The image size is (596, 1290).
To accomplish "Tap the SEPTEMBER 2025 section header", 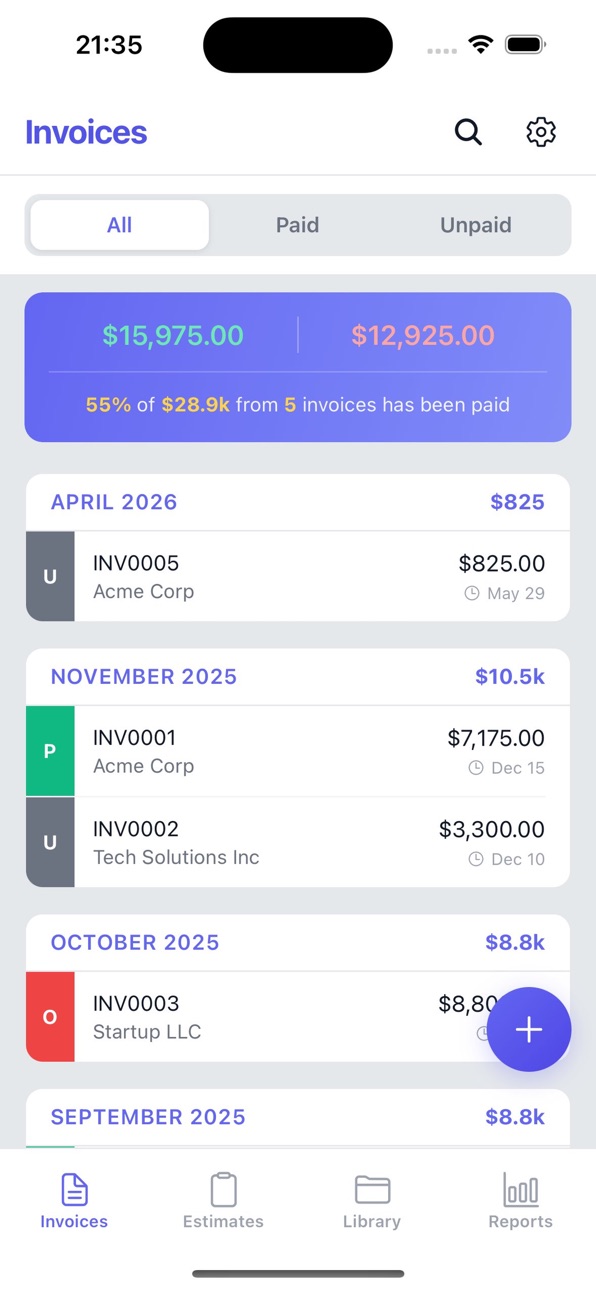I will (298, 1118).
